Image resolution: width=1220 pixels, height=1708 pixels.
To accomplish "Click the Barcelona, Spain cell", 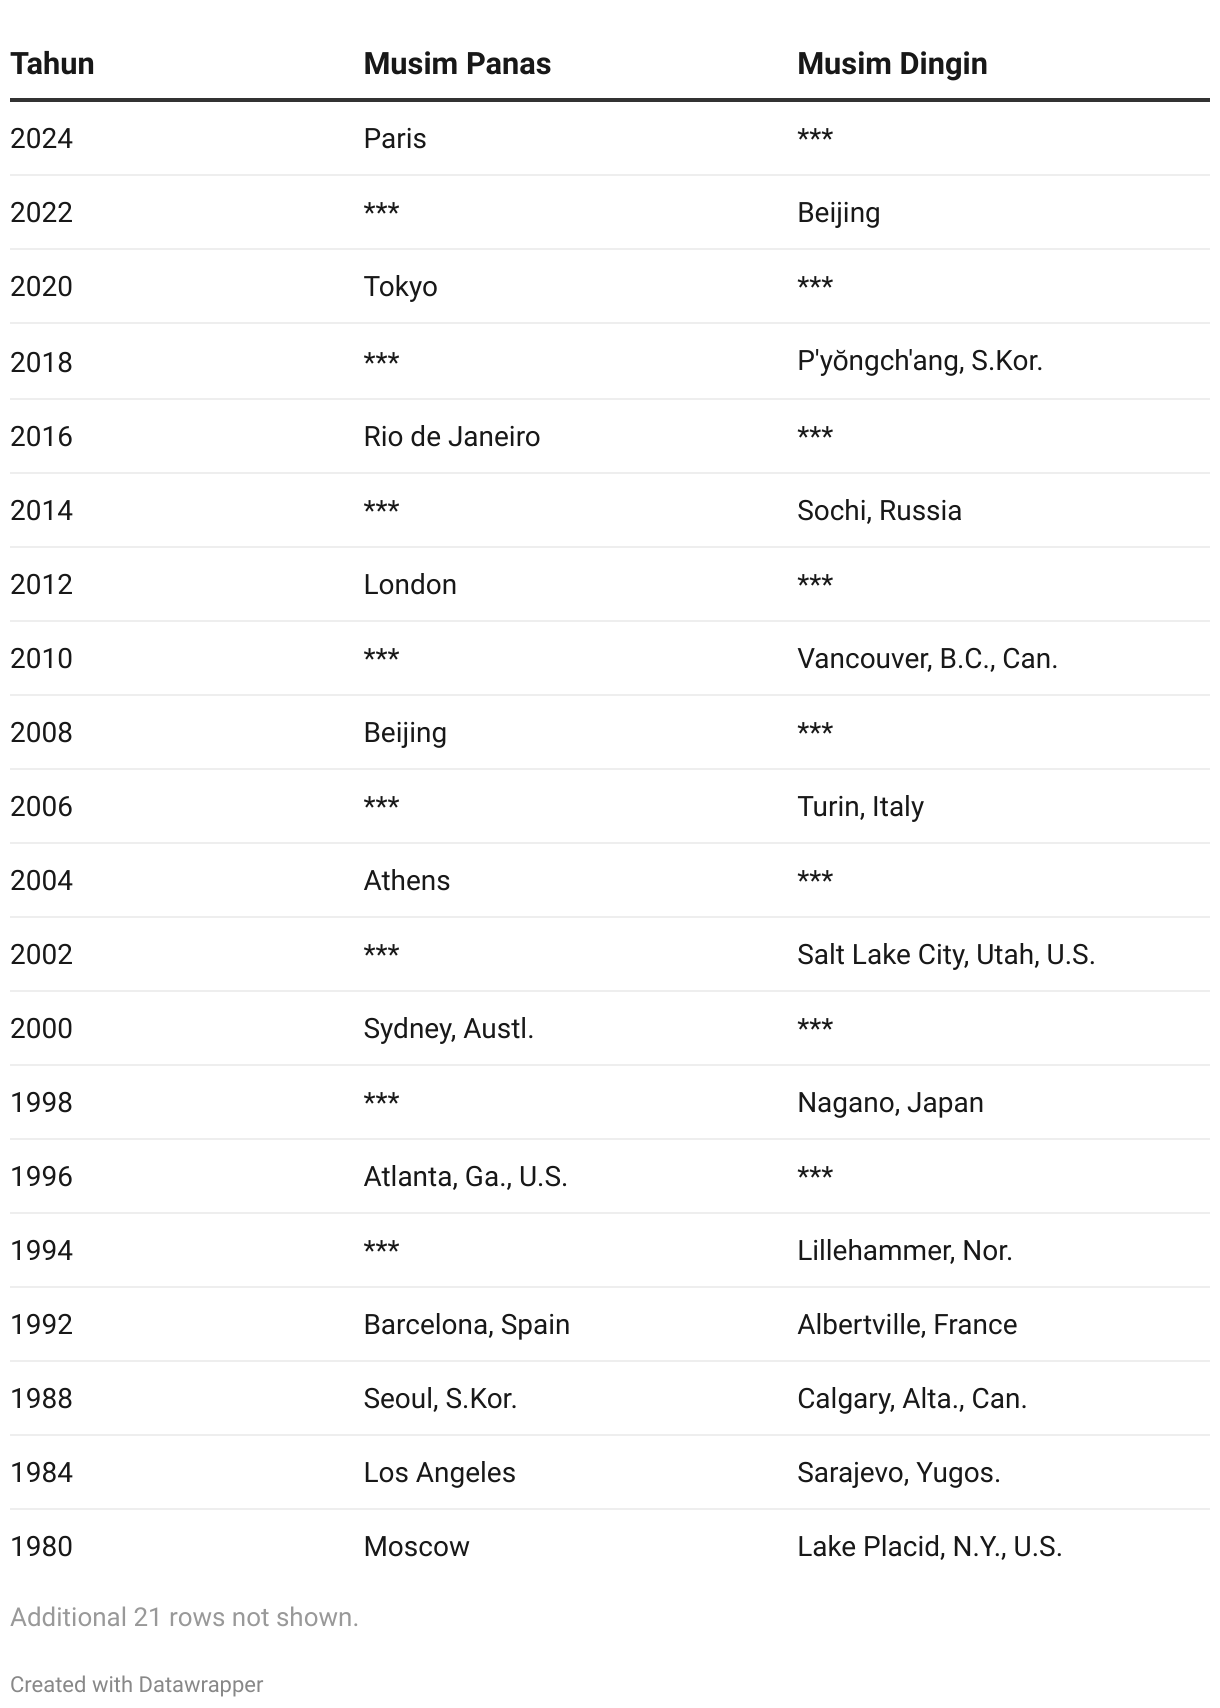I will point(466,1324).
